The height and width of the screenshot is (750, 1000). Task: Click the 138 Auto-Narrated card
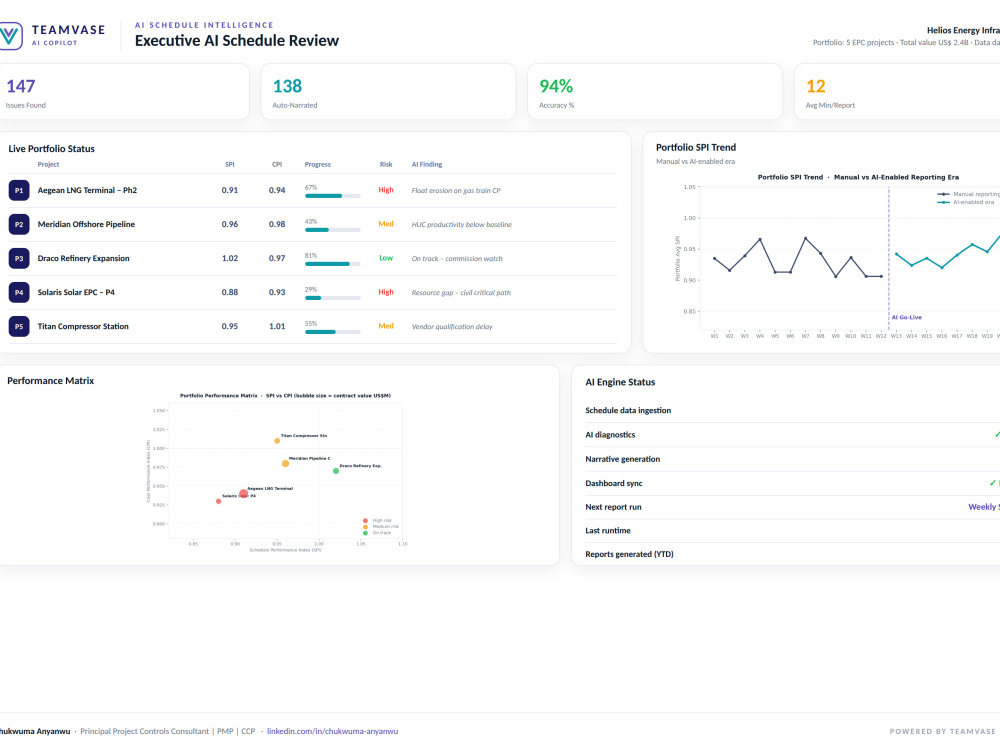coord(388,92)
